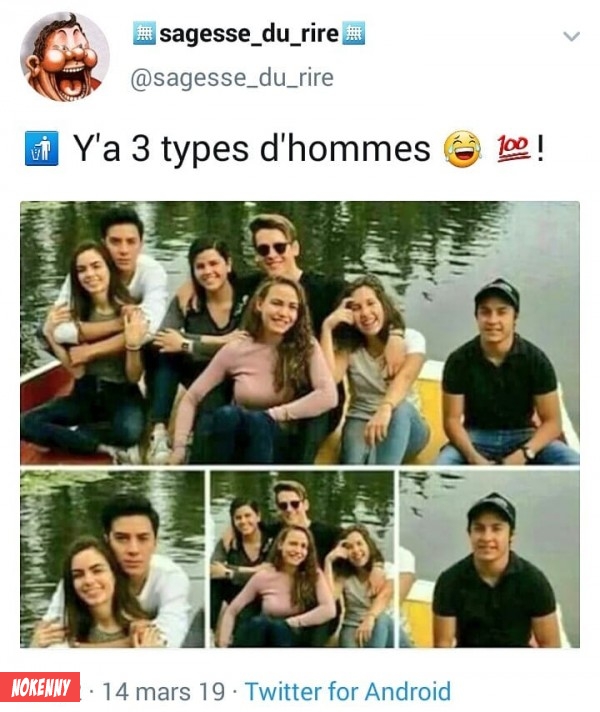The image size is (600, 712).
Task: Open the bottom-middle photo of man with three women
Action: click(x=302, y=559)
